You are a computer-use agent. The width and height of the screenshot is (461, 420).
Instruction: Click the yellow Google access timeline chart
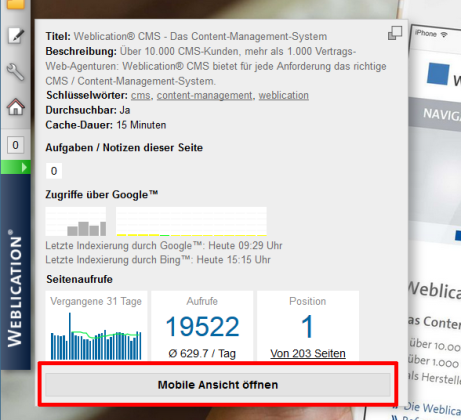click(191, 221)
